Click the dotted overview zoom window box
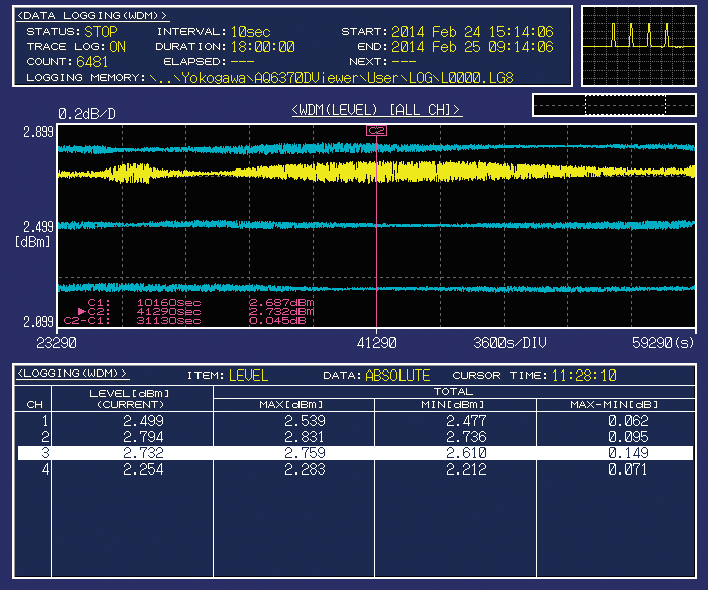Screen dimensions: 708x590 pos(625,105)
